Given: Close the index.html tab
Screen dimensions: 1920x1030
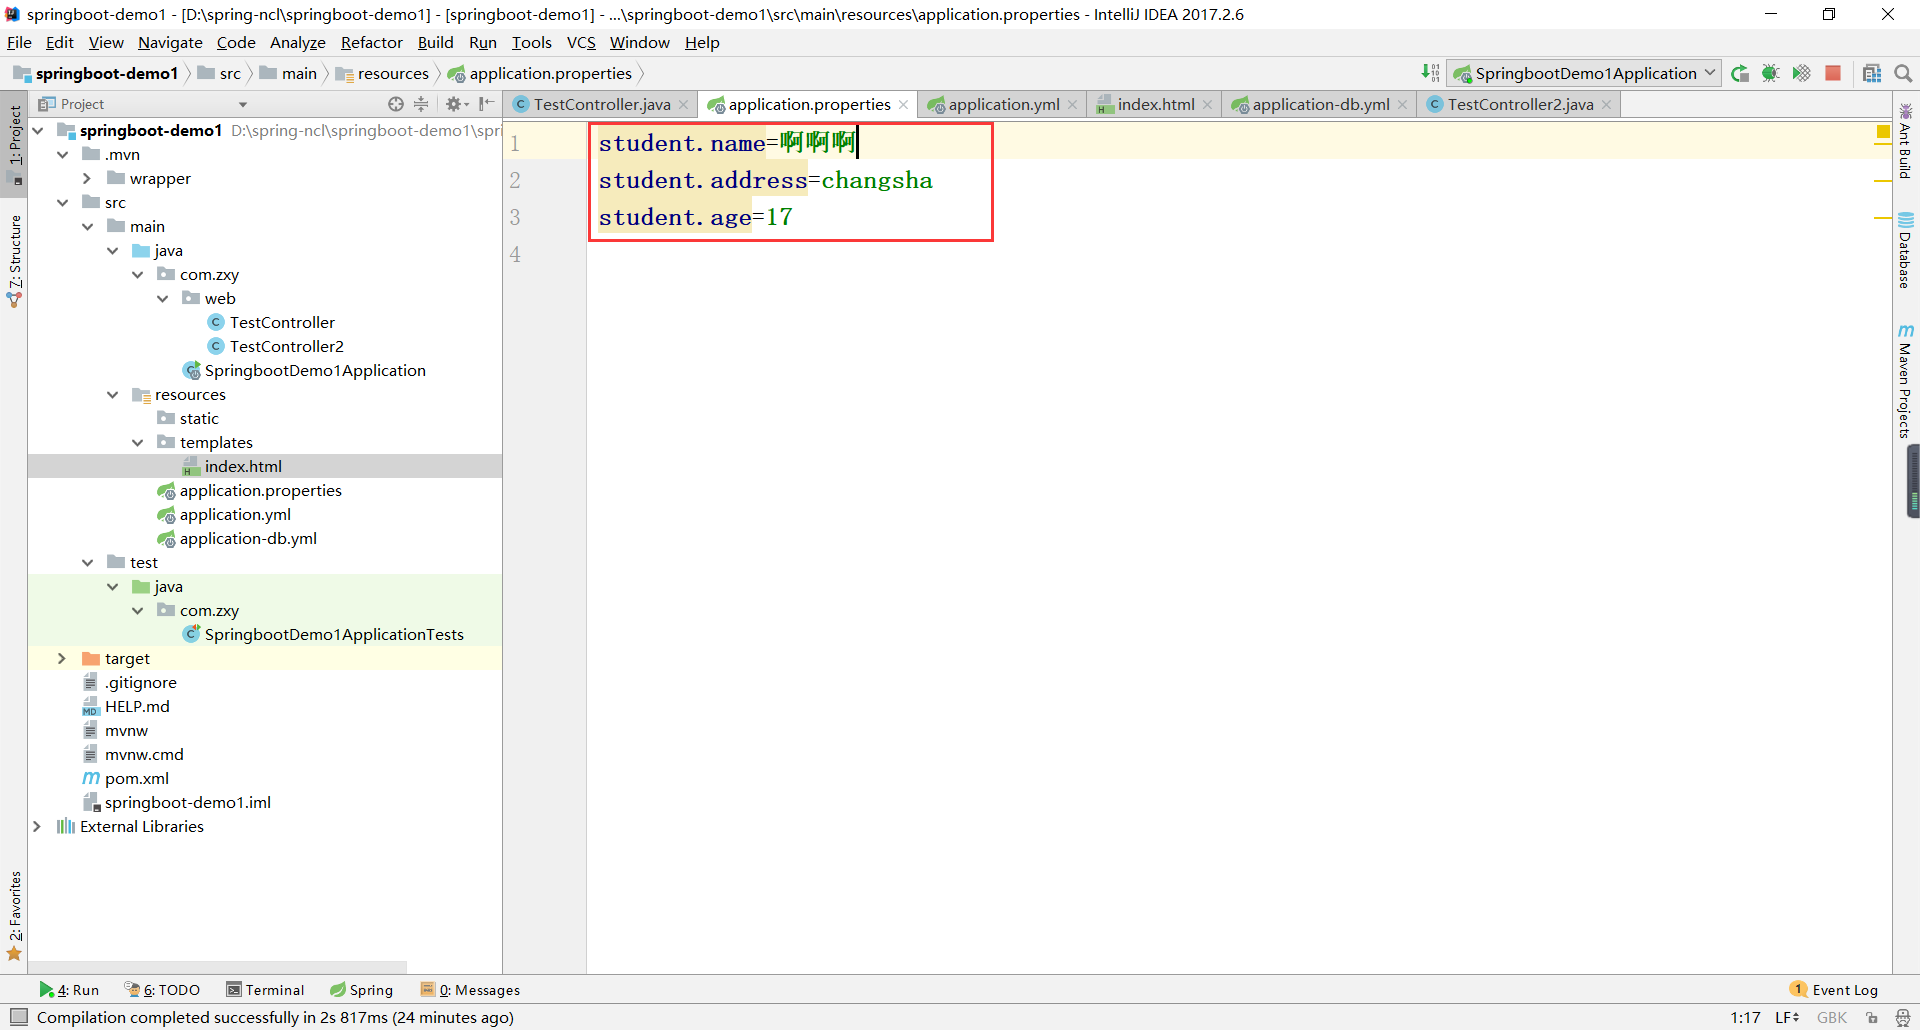Looking at the screenshot, I should point(1208,104).
